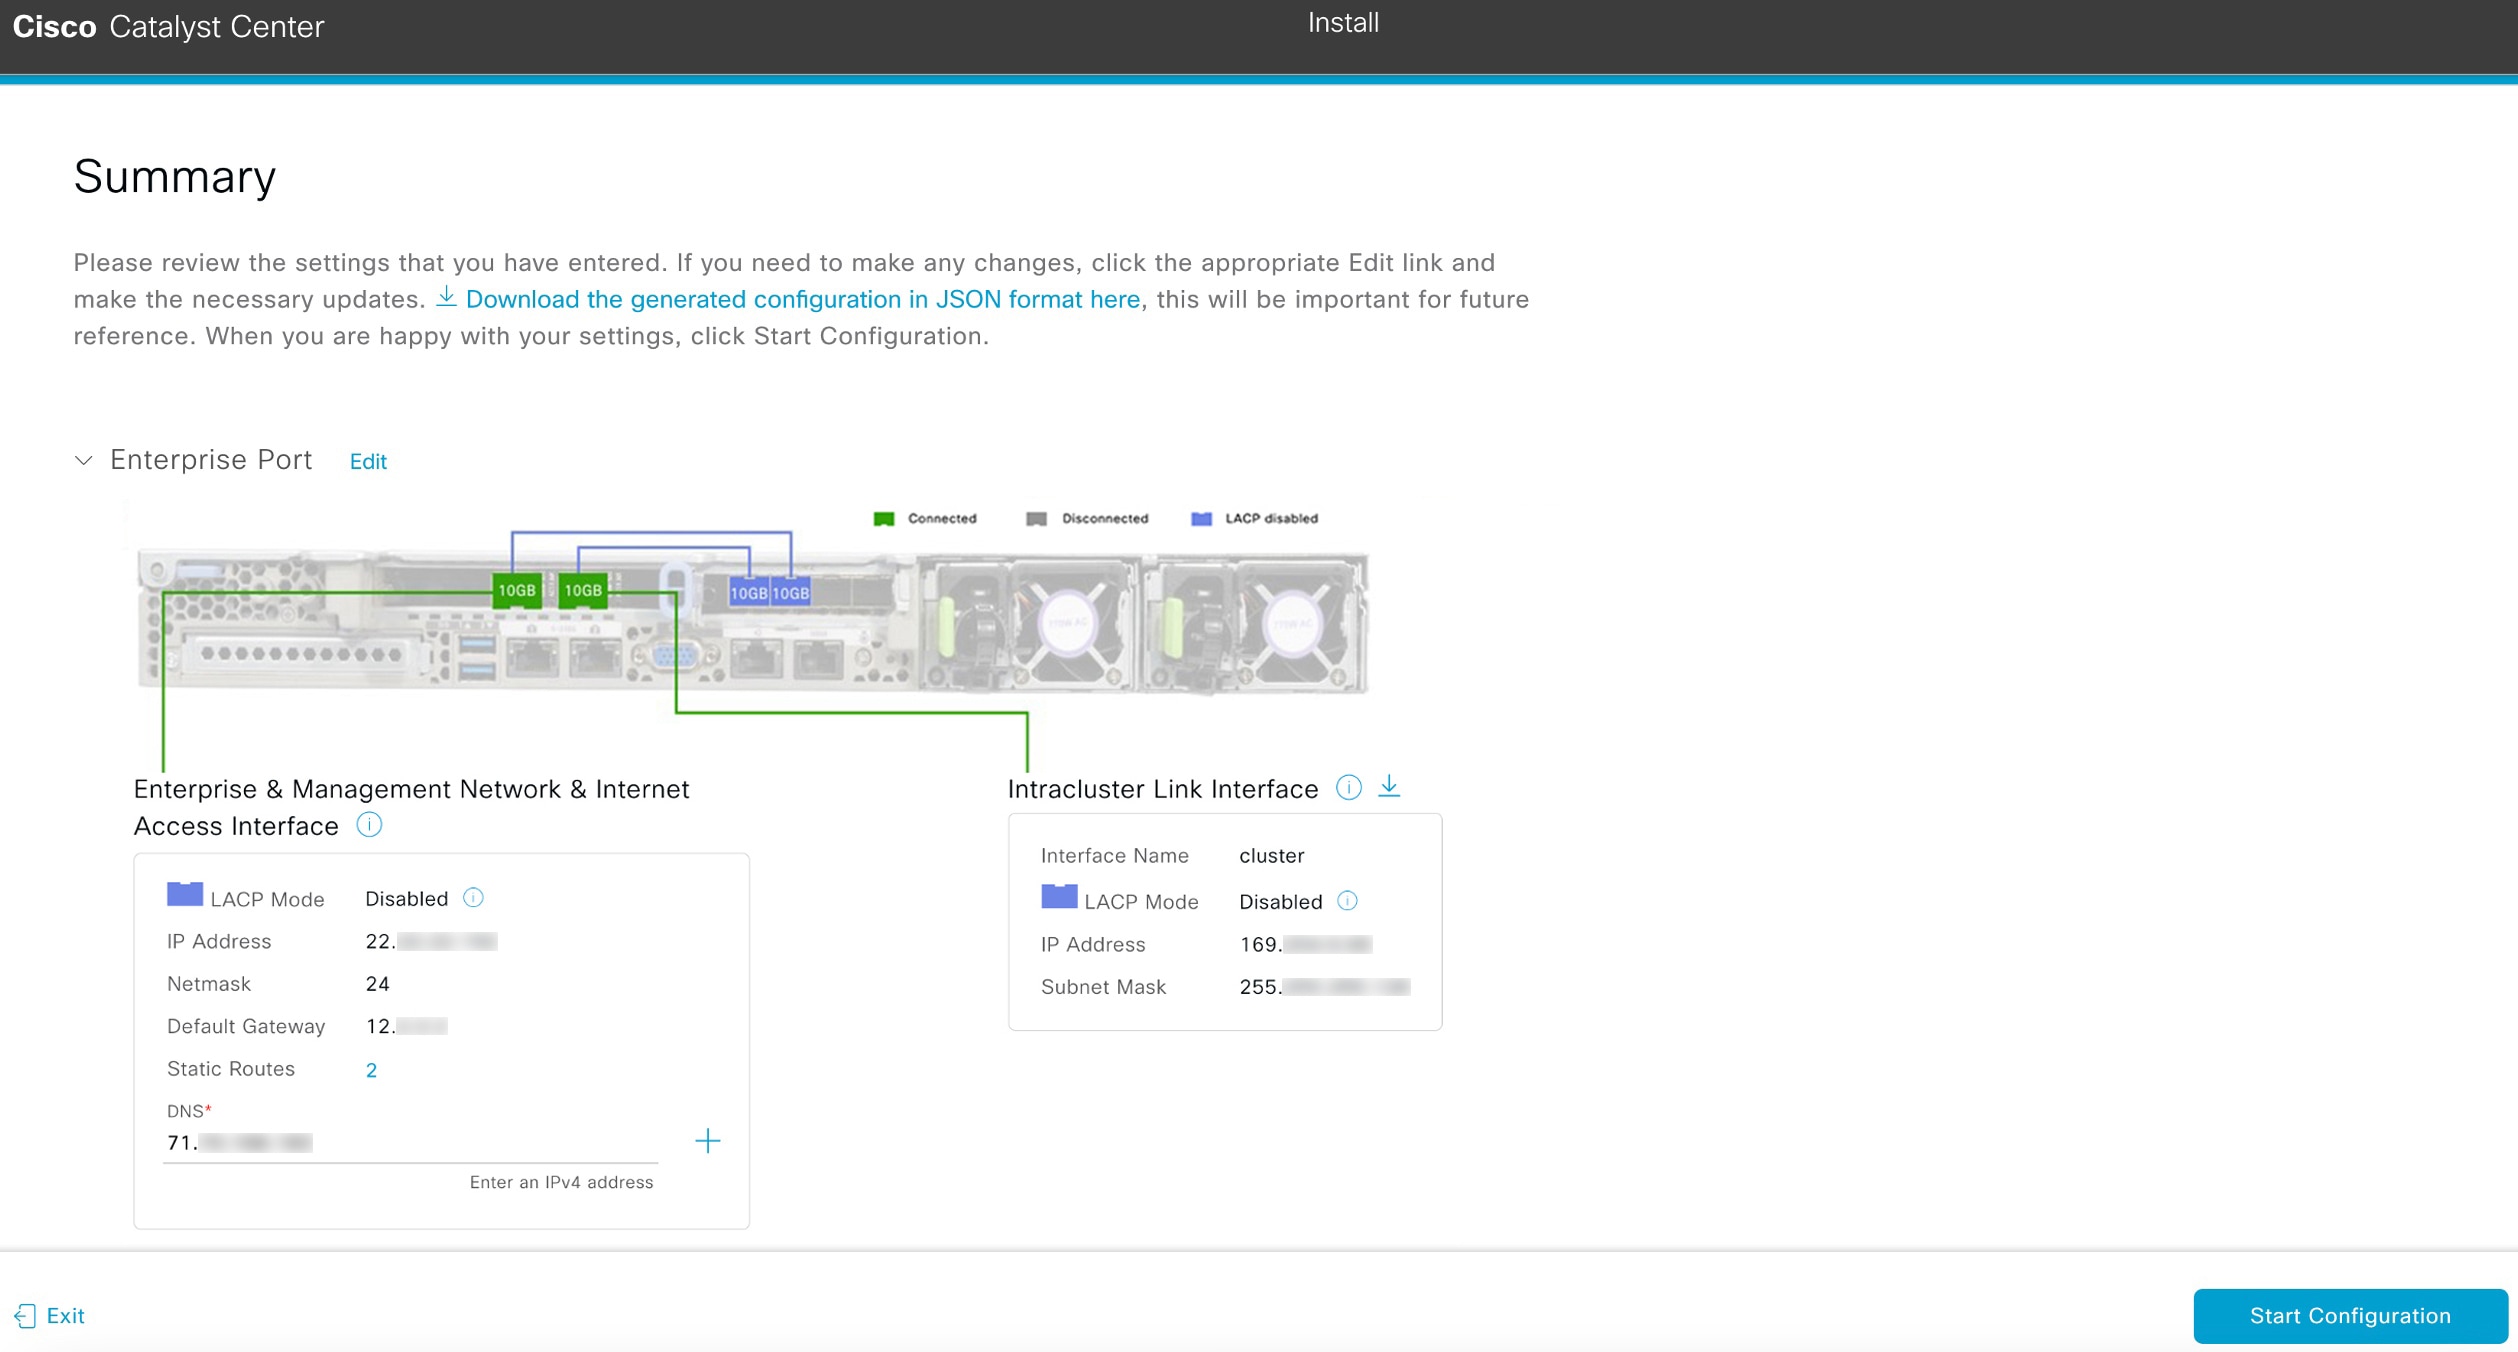Image resolution: width=2518 pixels, height=1352 pixels.
Task: Click the blue LACP disabled legend square
Action: pyautogui.click(x=1199, y=518)
